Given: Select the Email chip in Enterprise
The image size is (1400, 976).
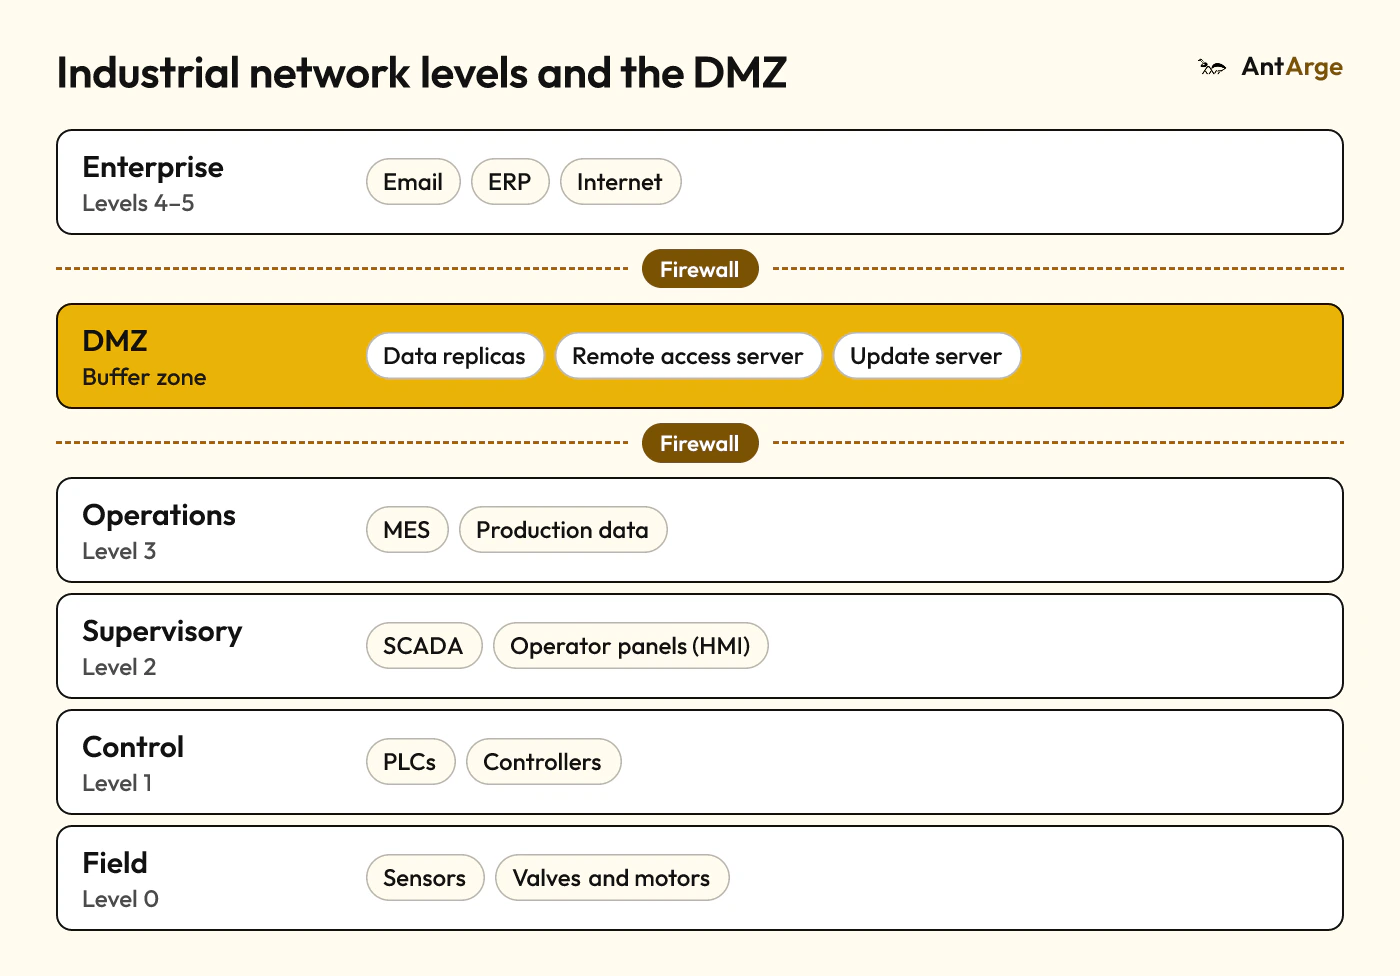Looking at the screenshot, I should (x=413, y=182).
